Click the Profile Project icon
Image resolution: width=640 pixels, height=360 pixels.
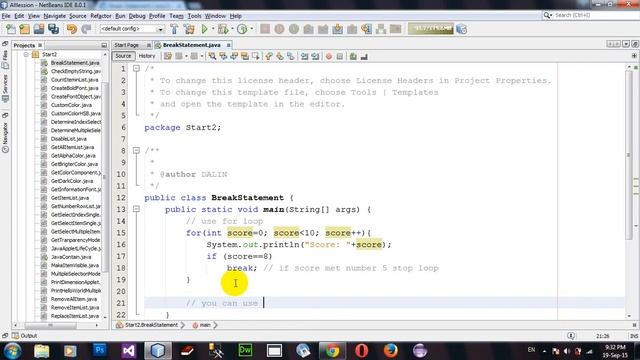pos(242,29)
